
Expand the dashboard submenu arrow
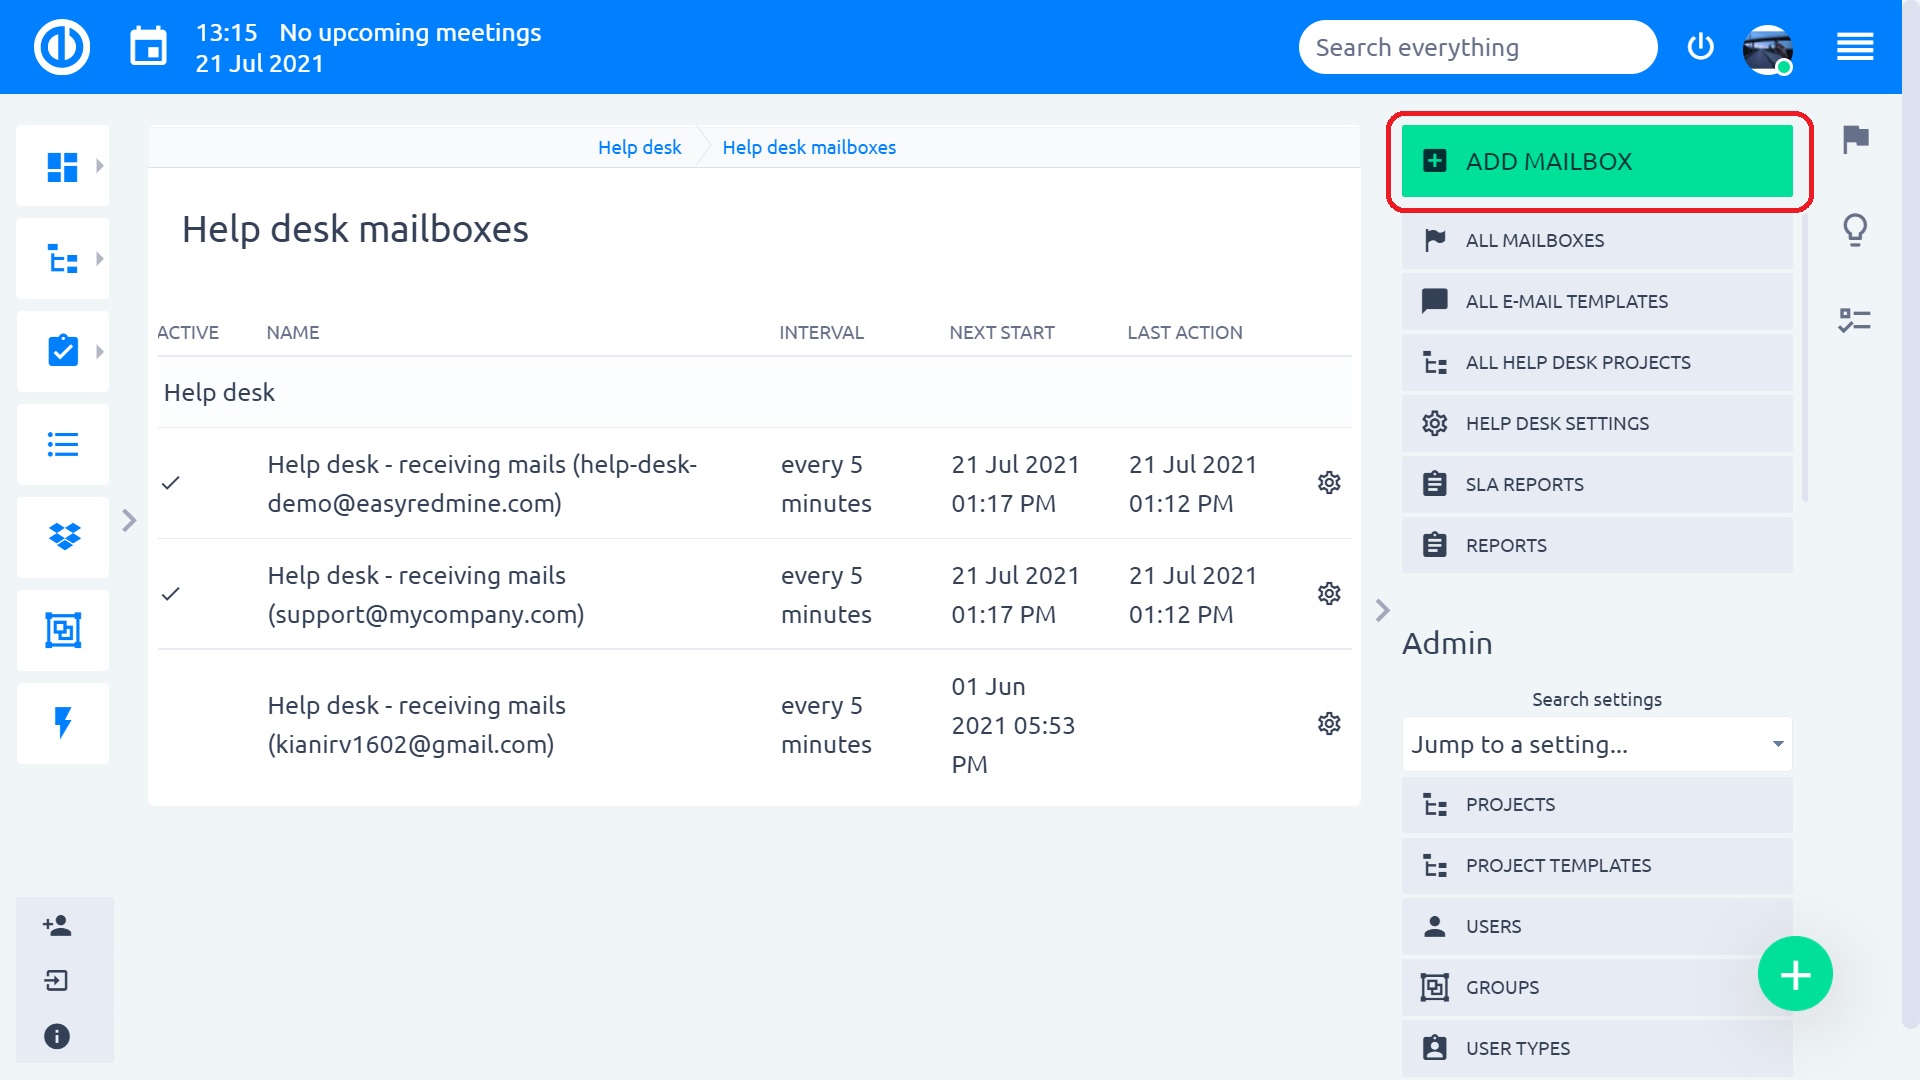(99, 166)
